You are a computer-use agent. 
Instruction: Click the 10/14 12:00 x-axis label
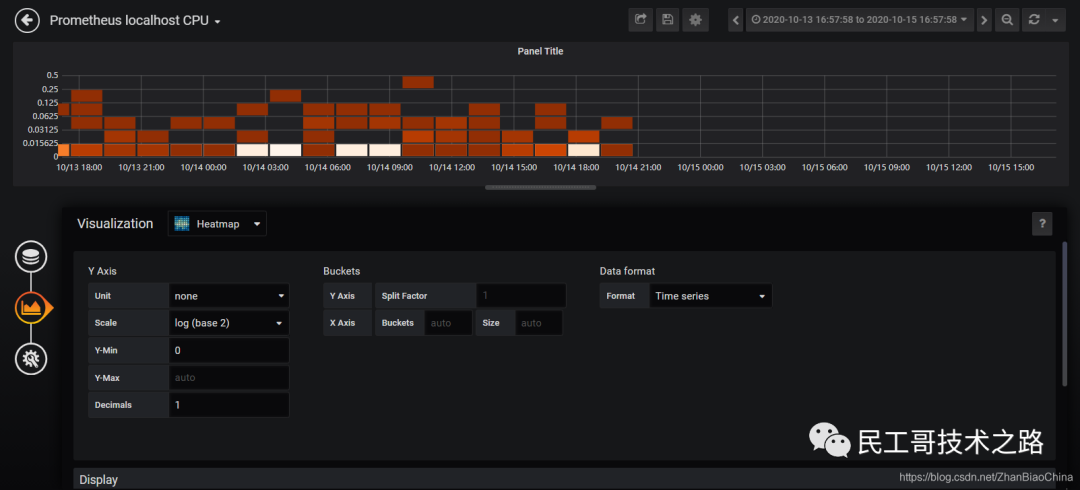click(x=452, y=167)
